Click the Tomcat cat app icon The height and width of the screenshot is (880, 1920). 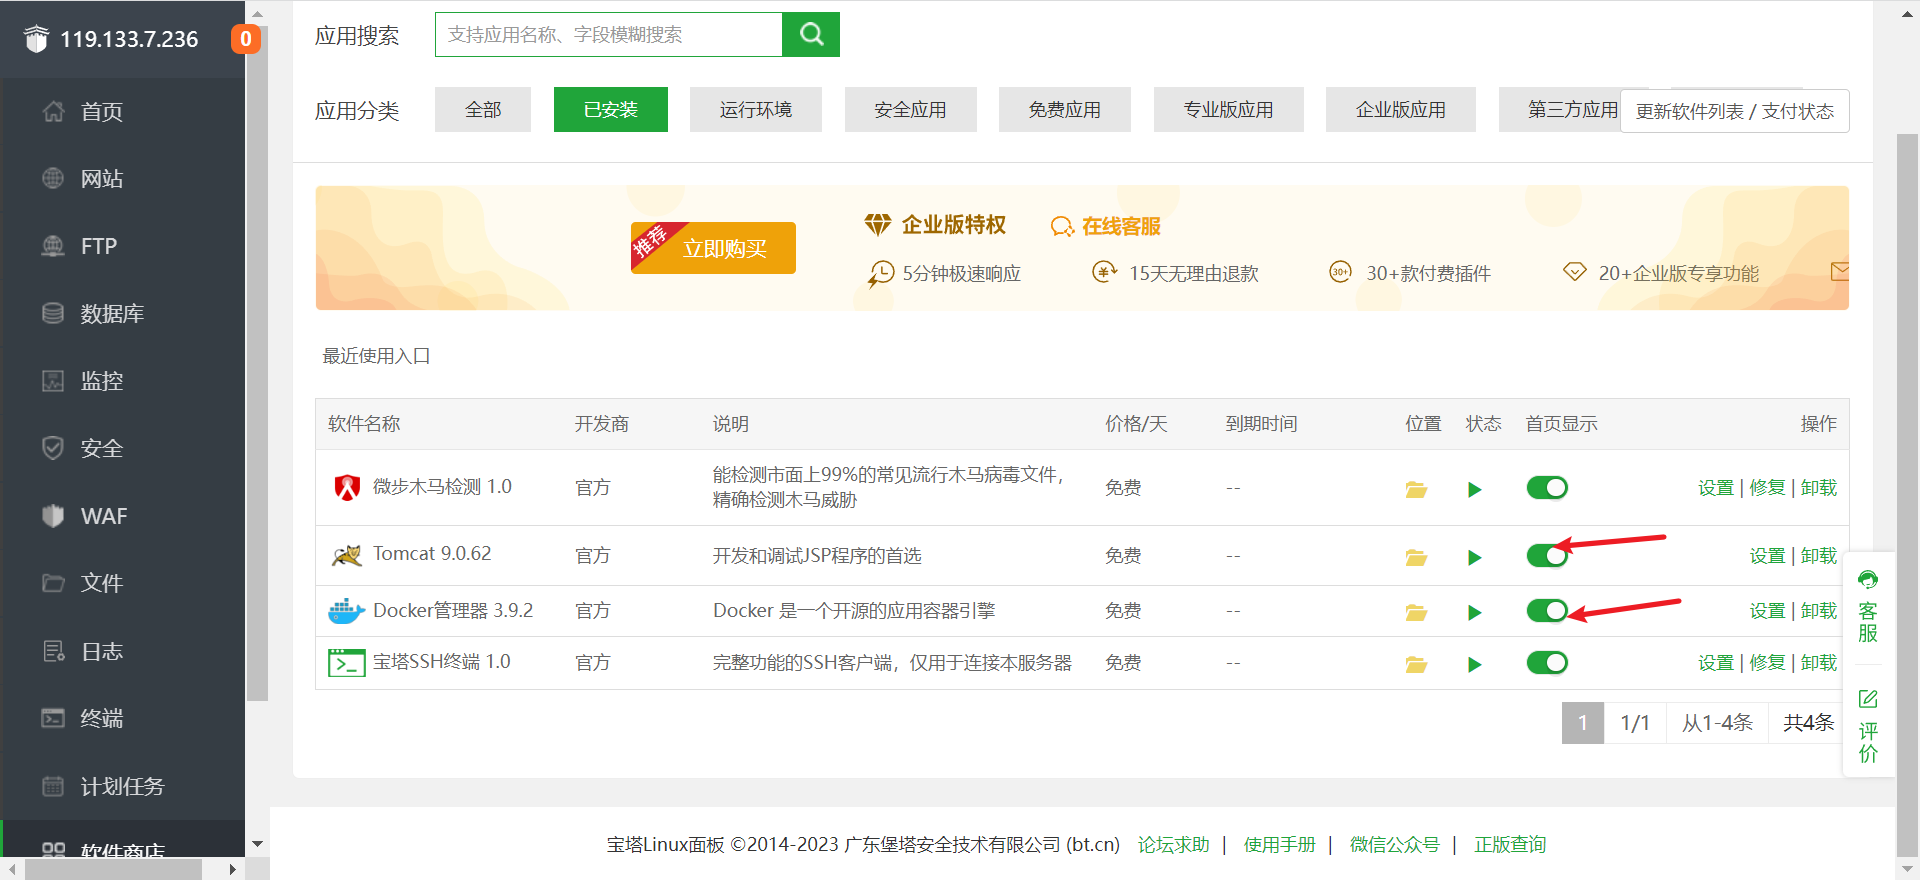[347, 555]
